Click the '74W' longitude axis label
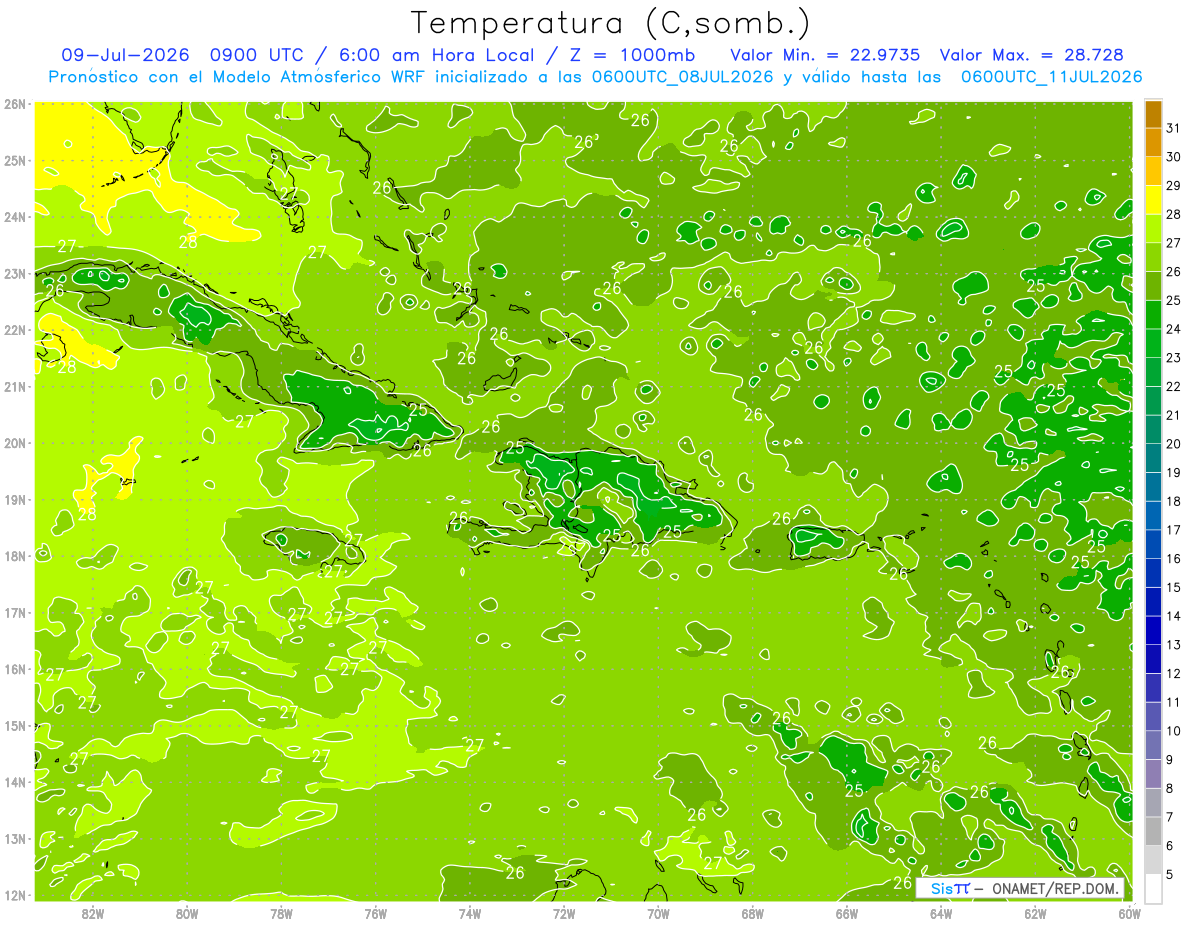 470,913
